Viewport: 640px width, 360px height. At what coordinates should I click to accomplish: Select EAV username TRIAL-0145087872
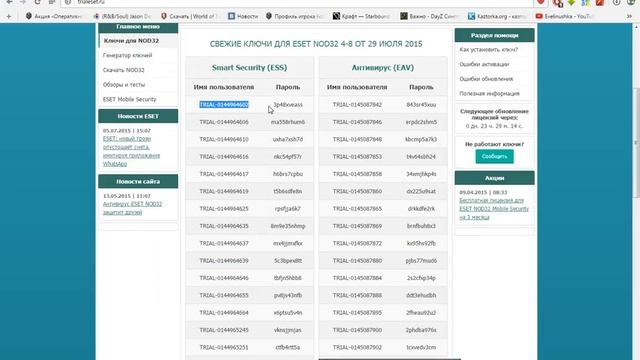(x=357, y=243)
